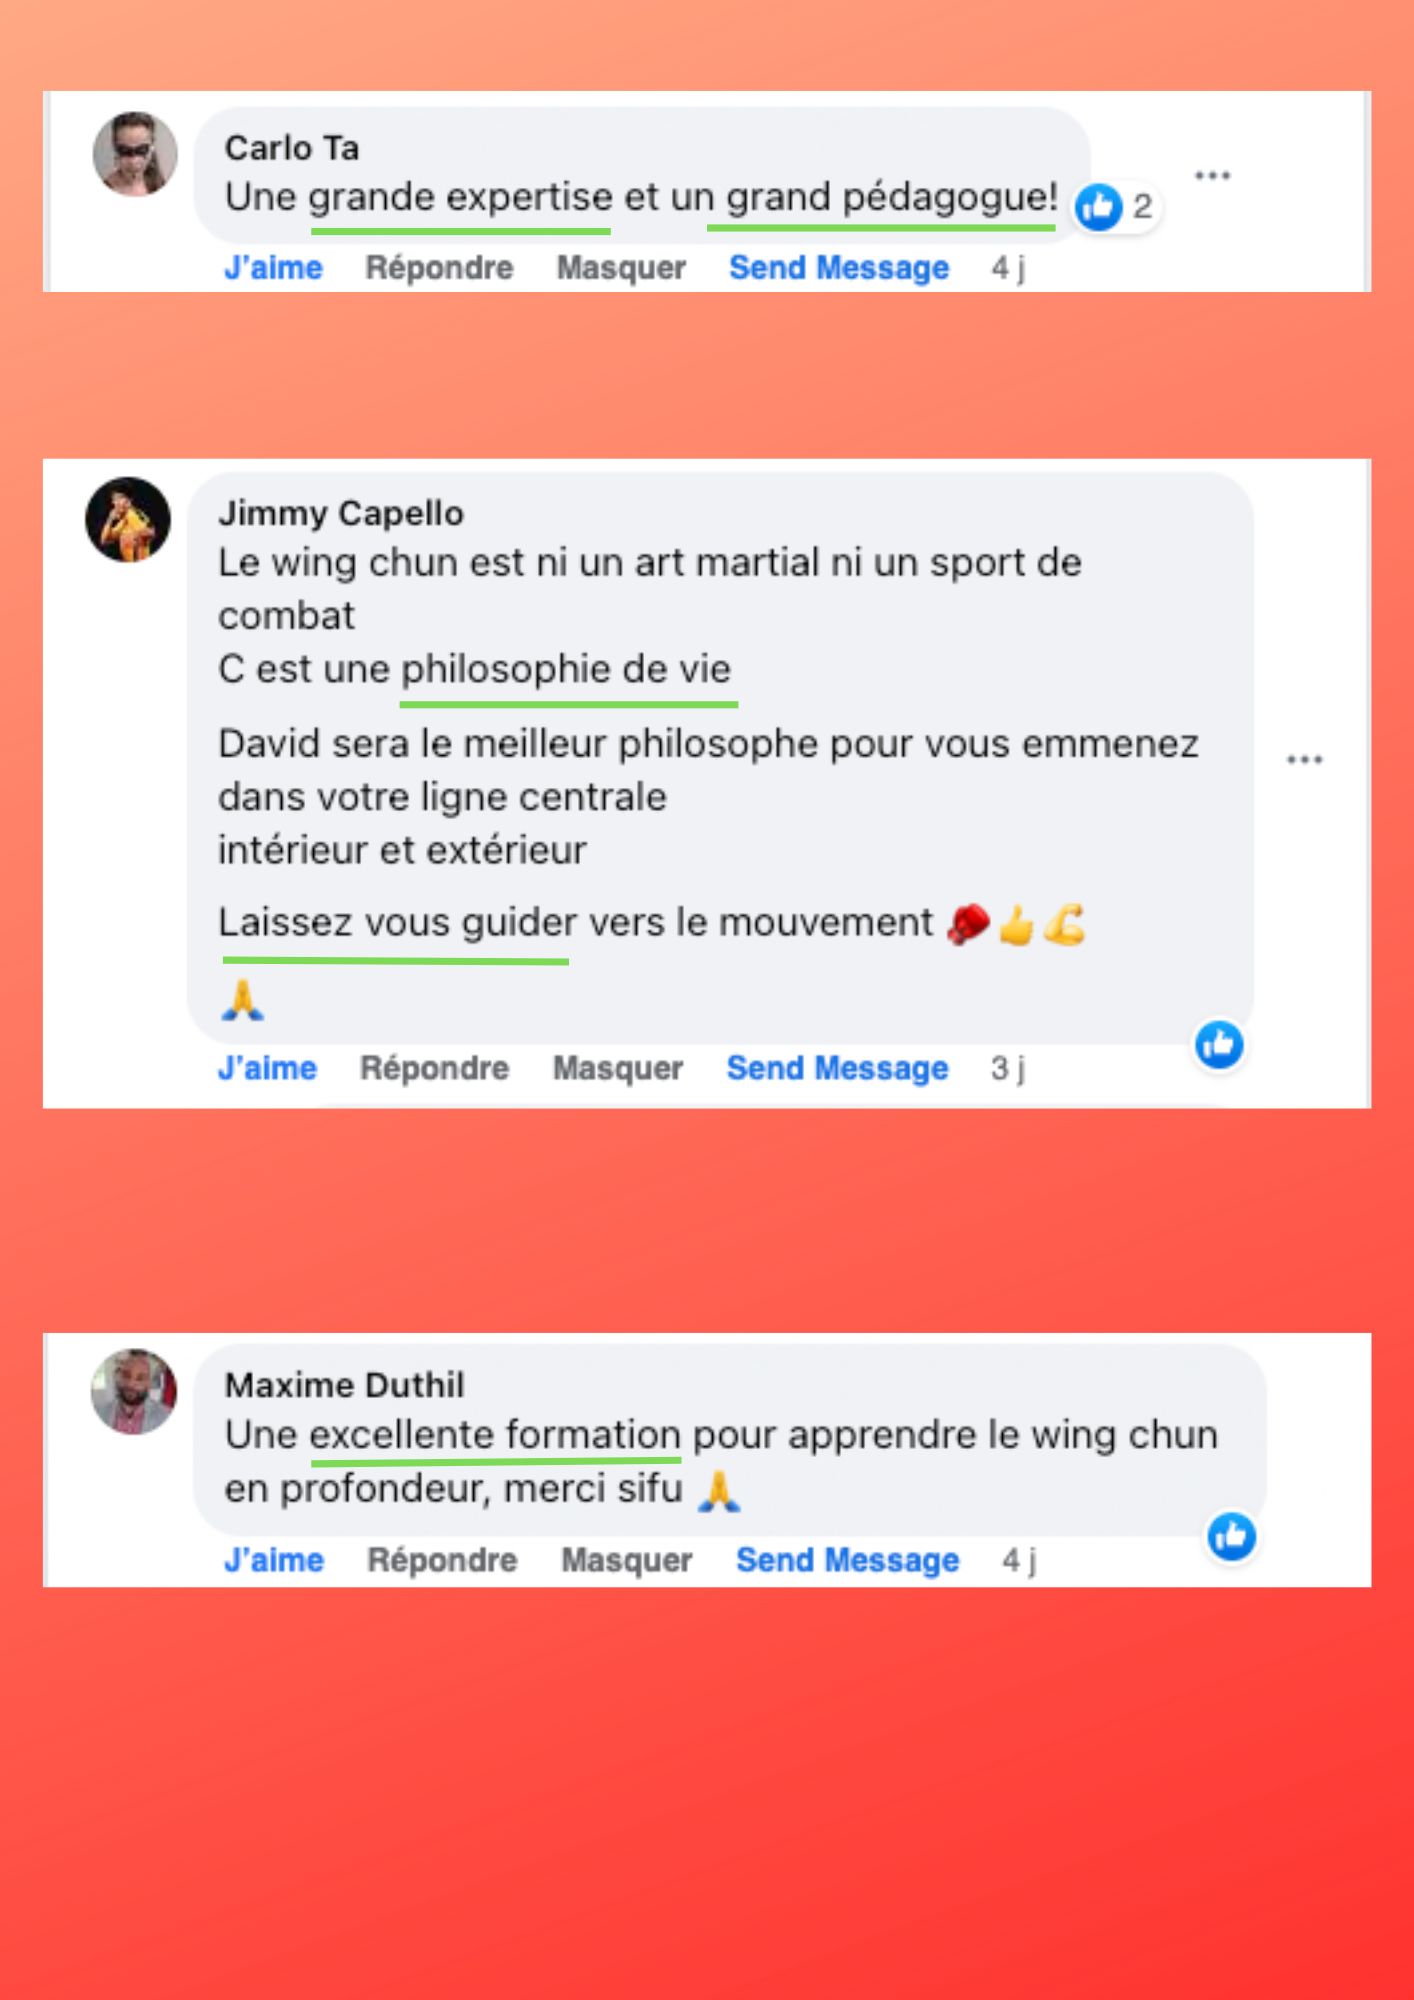The width and height of the screenshot is (1414, 2000).
Task: Like Jimmy Capello's comment with J'aime
Action: coord(267,1068)
